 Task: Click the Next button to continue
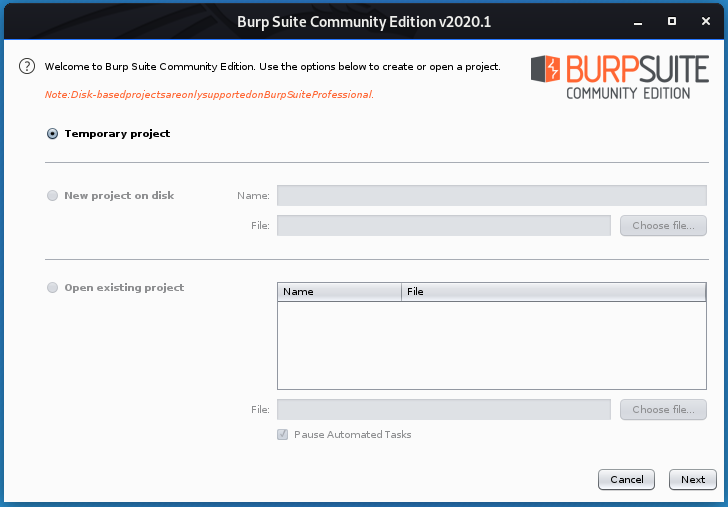tap(693, 480)
